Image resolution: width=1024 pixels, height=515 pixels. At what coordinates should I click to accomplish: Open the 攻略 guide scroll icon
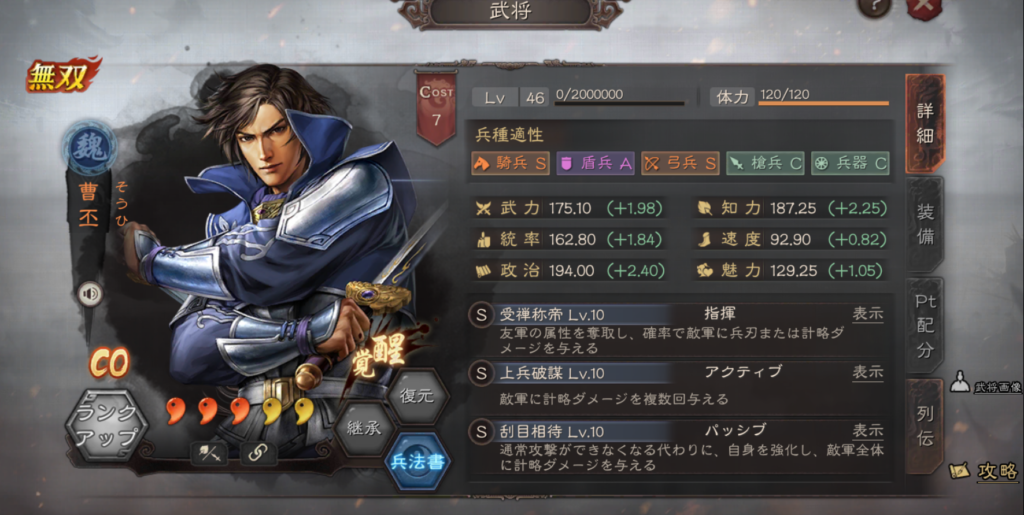pyautogui.click(x=959, y=472)
